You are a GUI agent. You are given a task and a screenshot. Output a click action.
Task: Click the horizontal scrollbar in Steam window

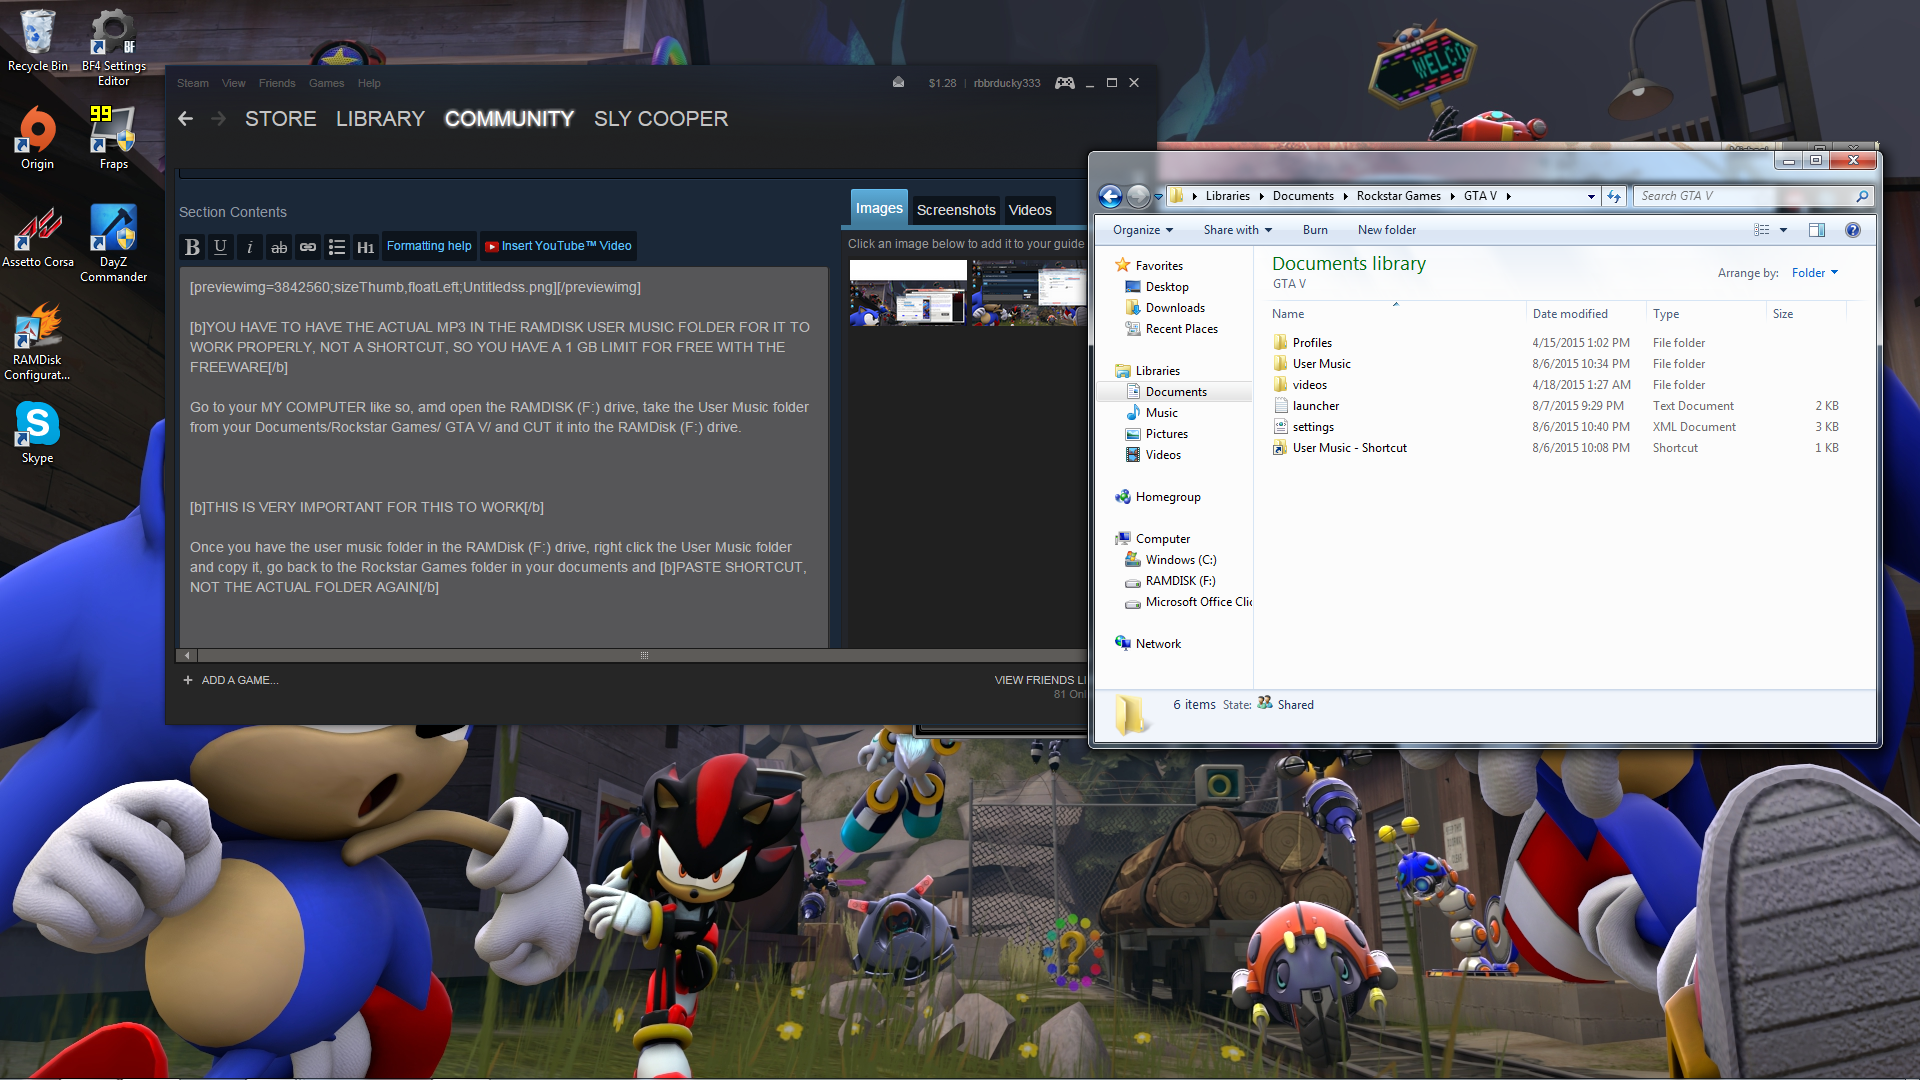tap(644, 656)
